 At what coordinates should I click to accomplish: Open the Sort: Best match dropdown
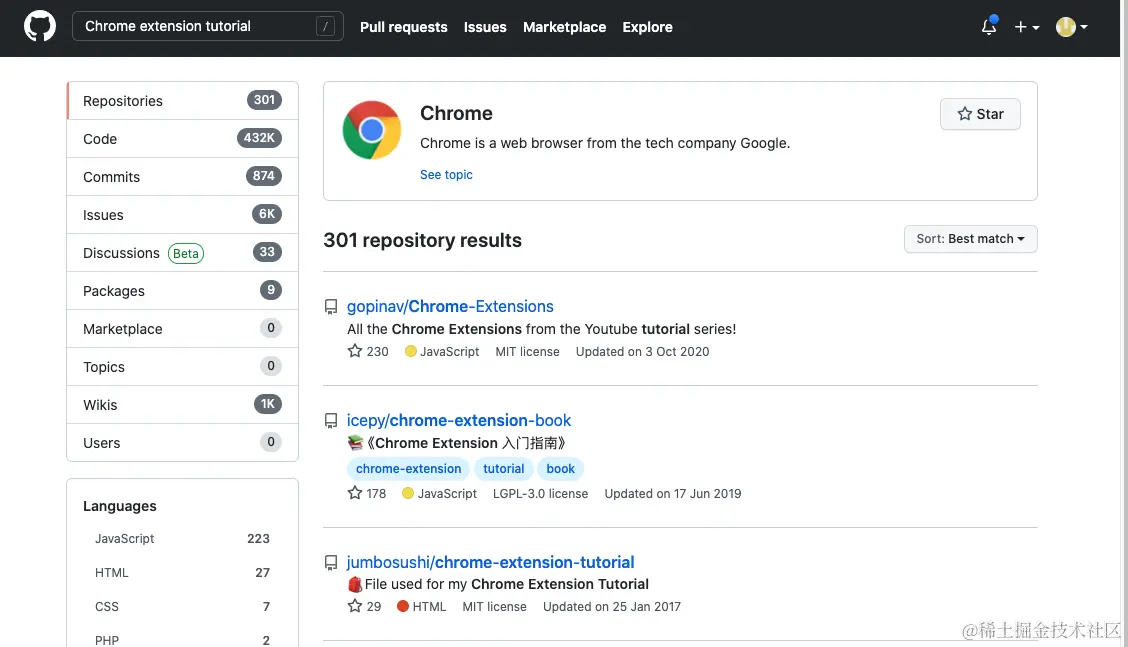click(970, 239)
